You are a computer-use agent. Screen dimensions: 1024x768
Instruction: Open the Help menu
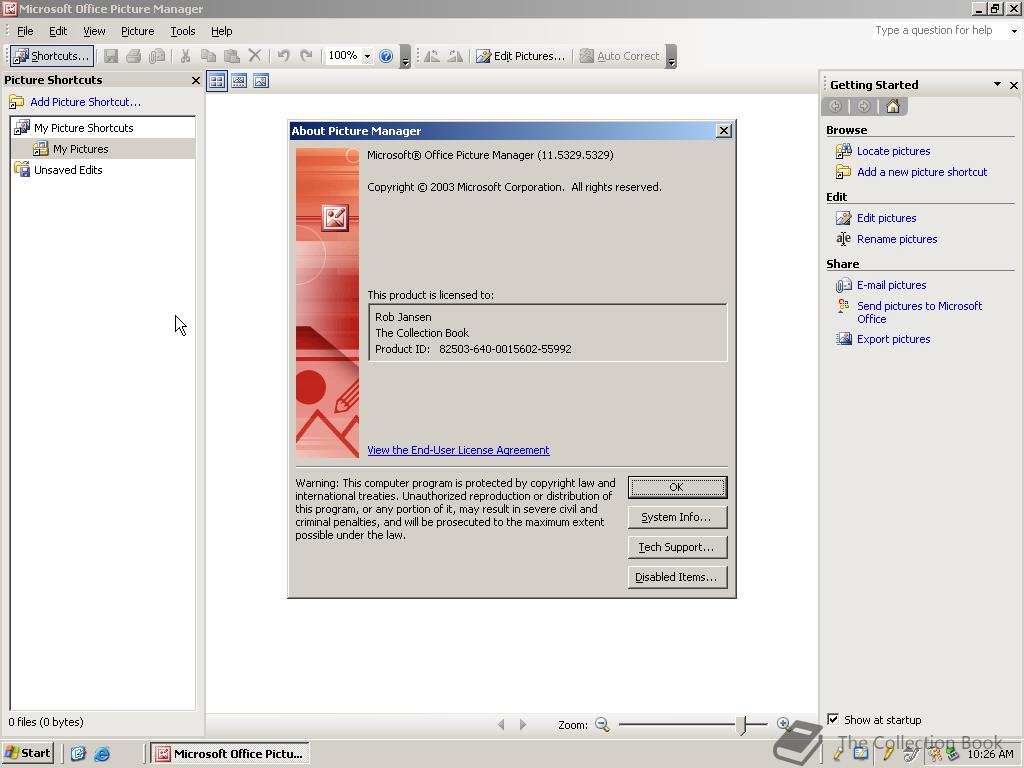pyautogui.click(x=221, y=31)
